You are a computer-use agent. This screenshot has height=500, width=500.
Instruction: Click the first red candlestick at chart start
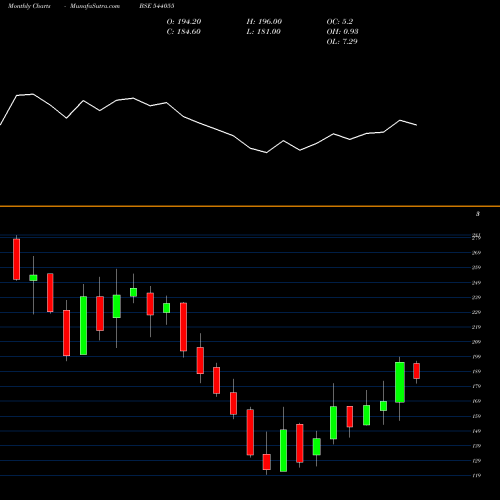[x=16, y=259]
